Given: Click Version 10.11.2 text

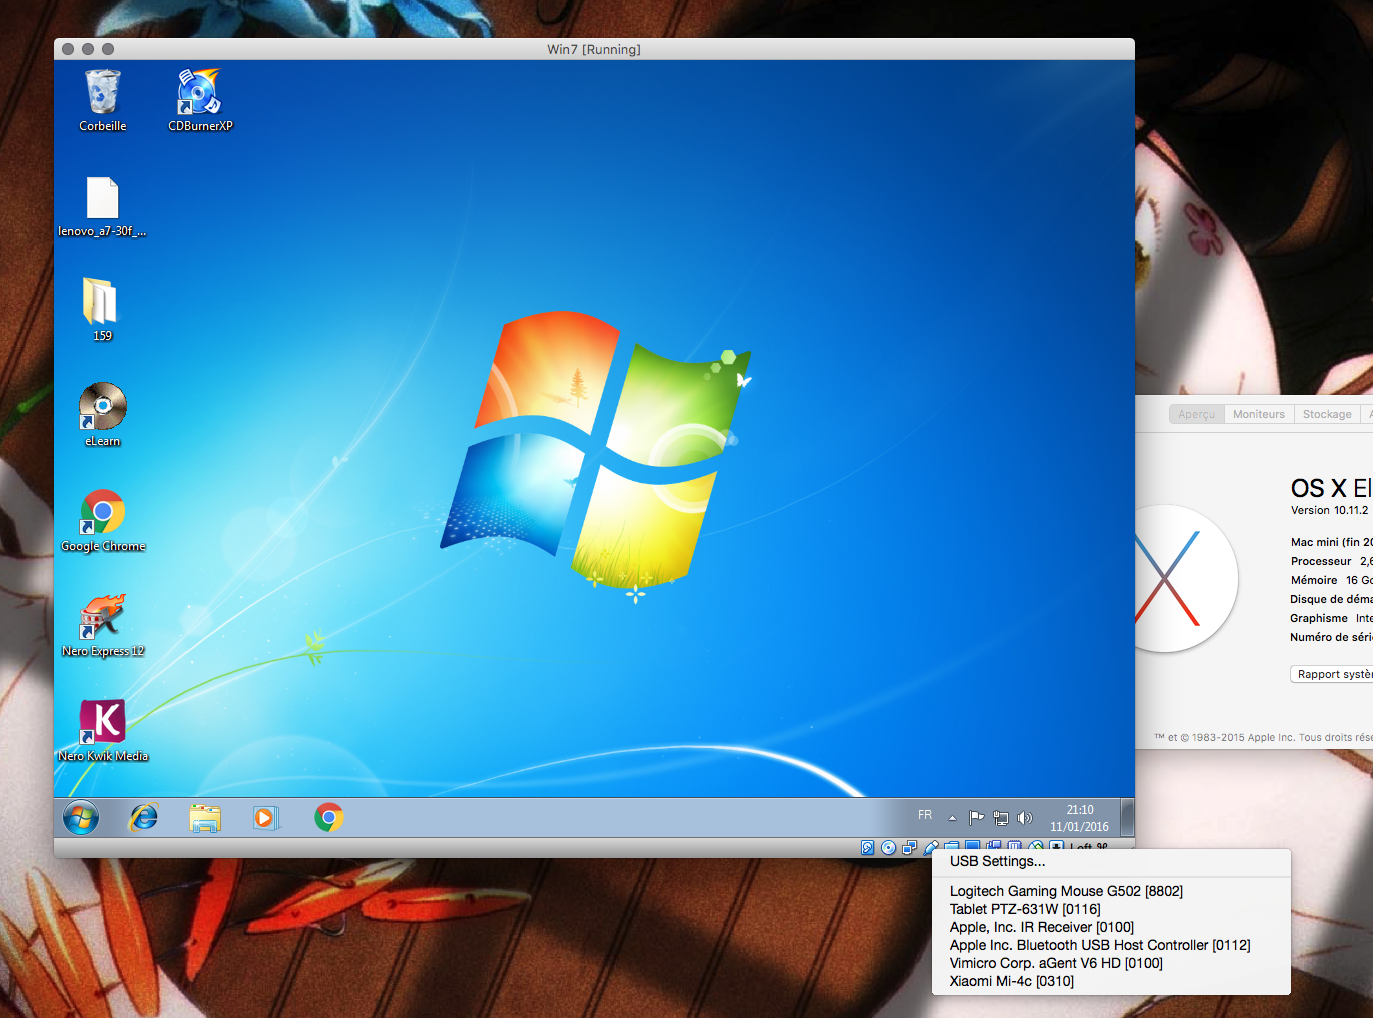Looking at the screenshot, I should (x=1329, y=510).
